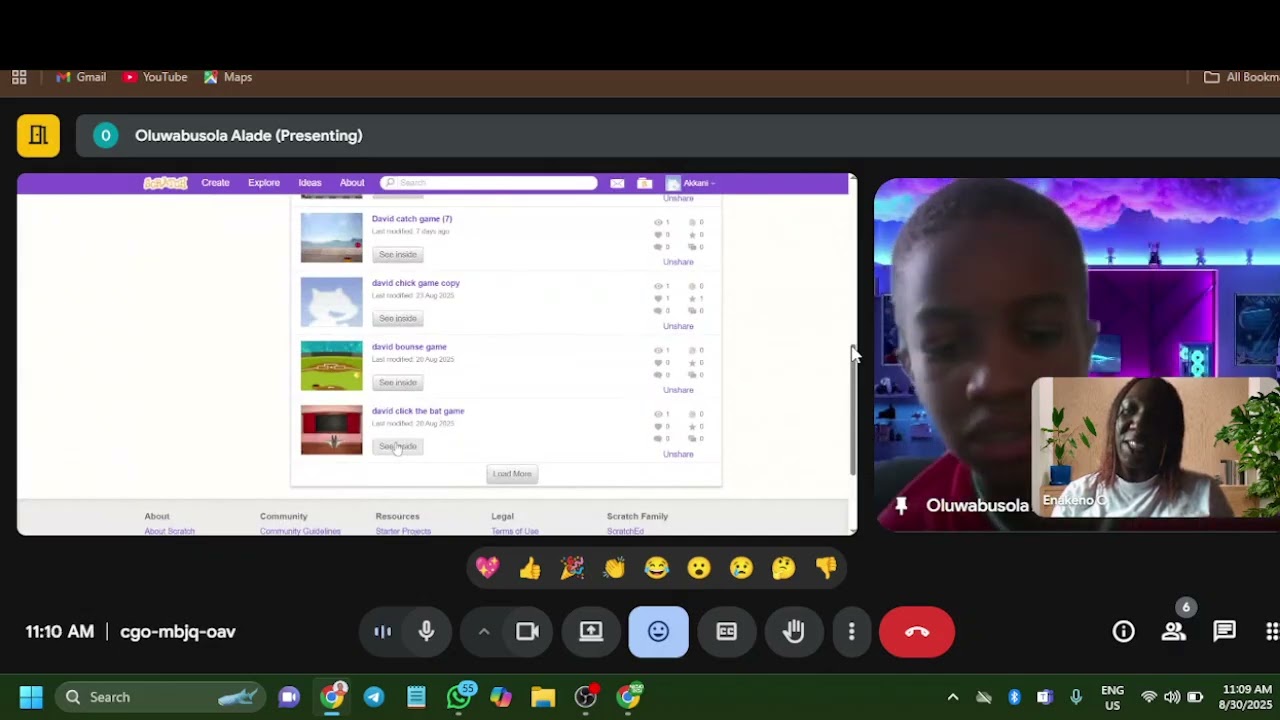Open the Windows Start menu
This screenshot has height=720, width=1280.
pyautogui.click(x=31, y=697)
